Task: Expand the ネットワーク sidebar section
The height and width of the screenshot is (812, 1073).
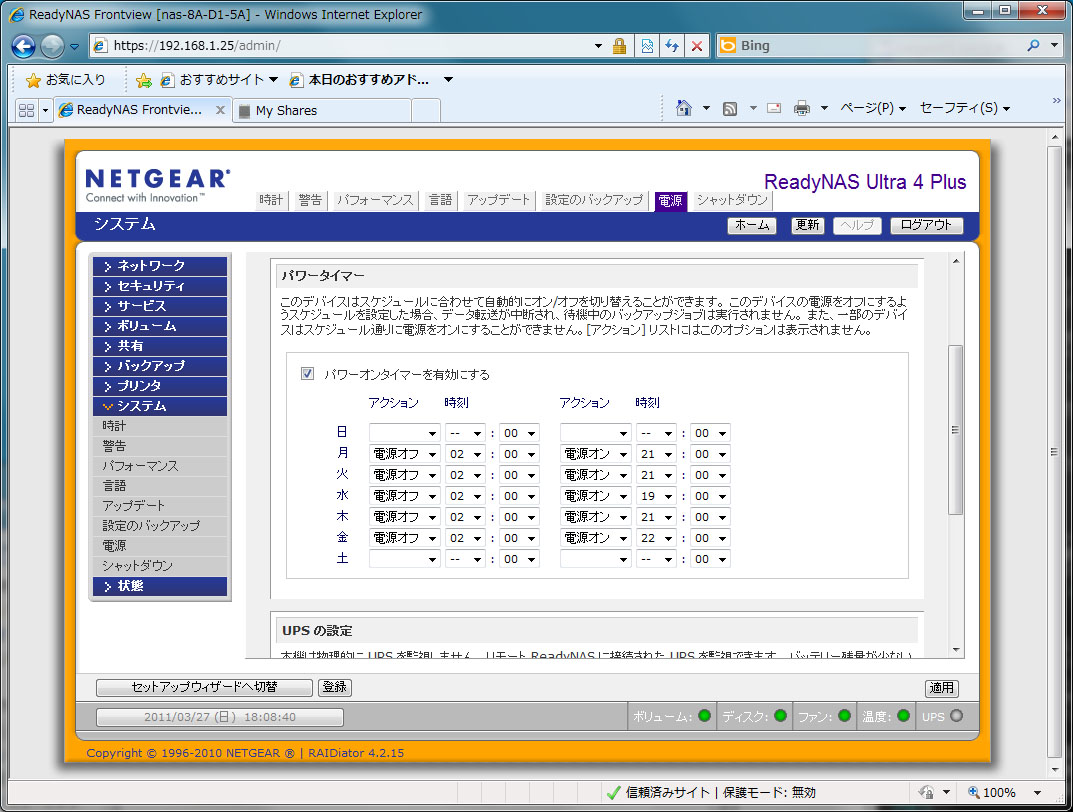Action: (x=160, y=266)
